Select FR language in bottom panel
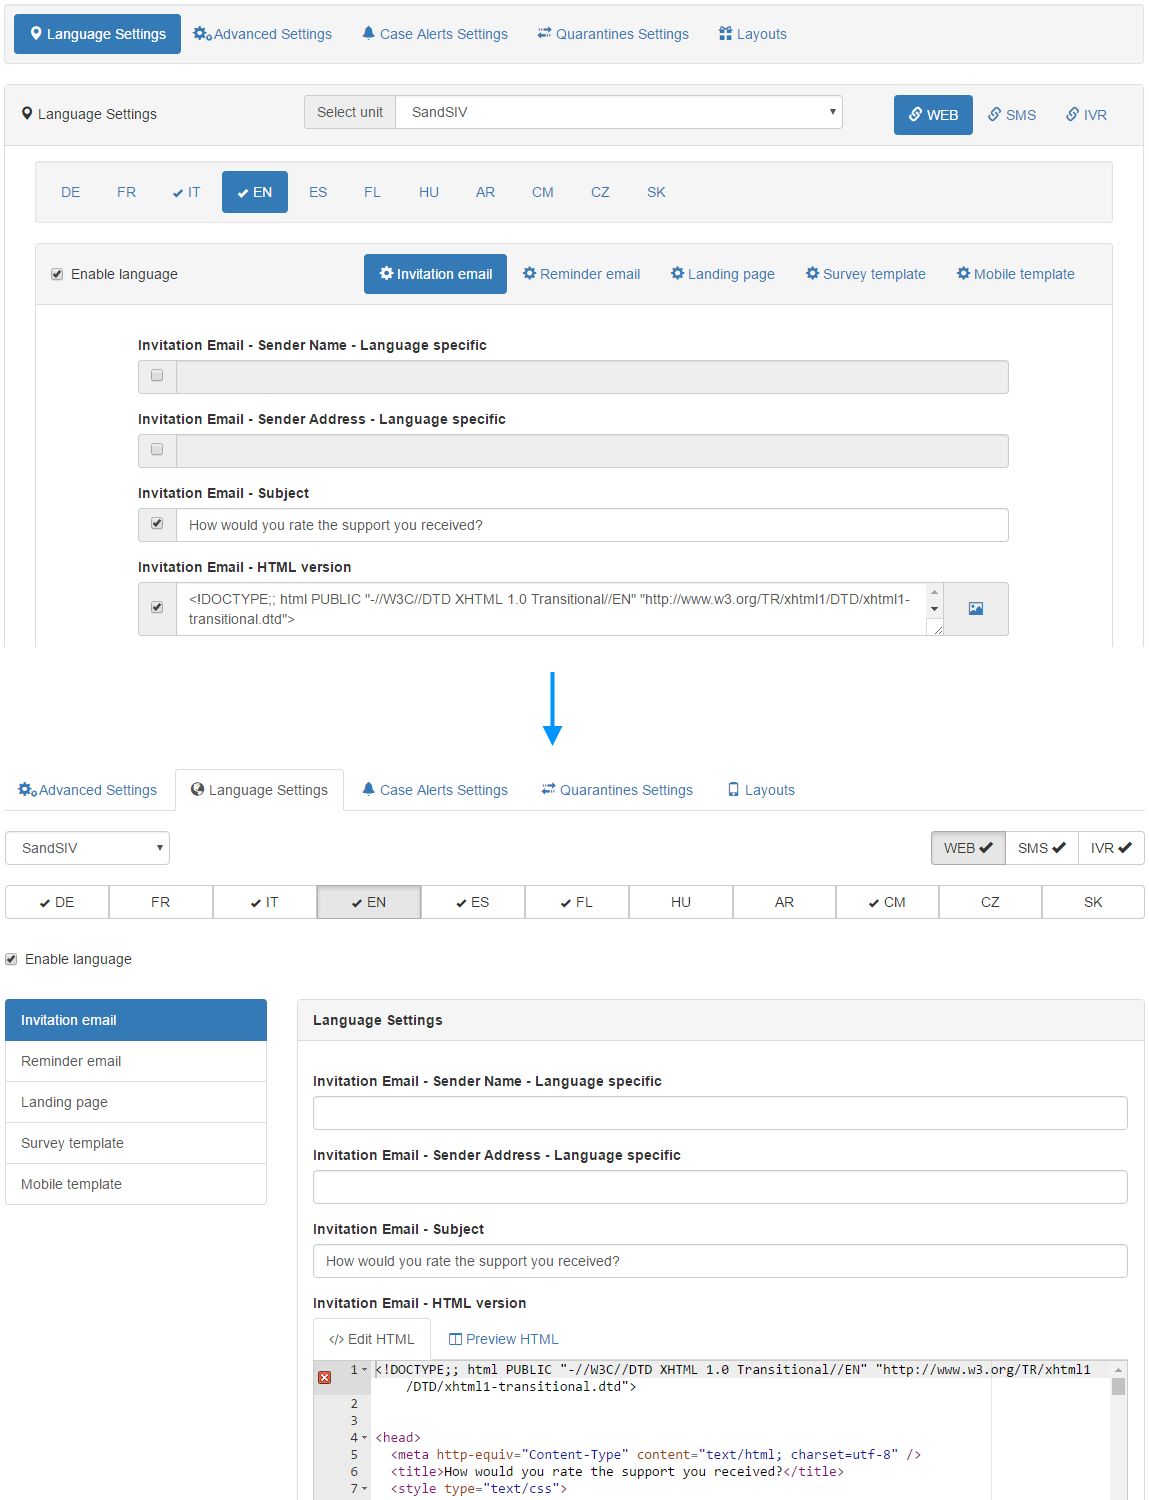Screen dimensions: 1149x1500 161,902
